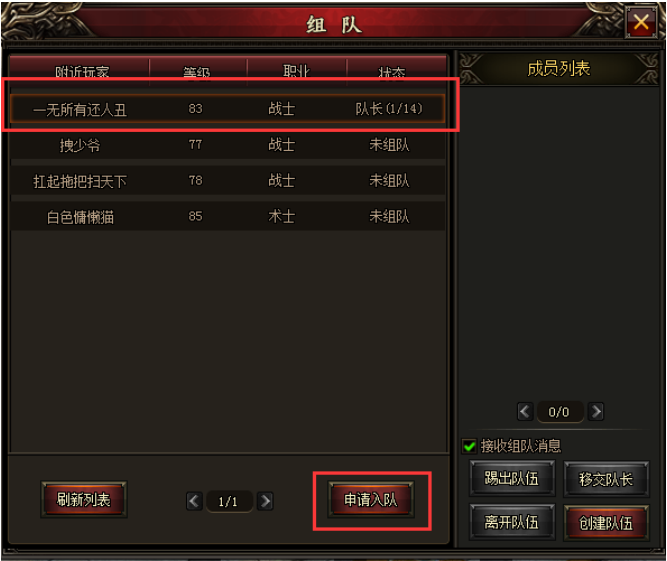667x561 pixels.
Task: Click next page arrow under member list
Action: (x=596, y=411)
